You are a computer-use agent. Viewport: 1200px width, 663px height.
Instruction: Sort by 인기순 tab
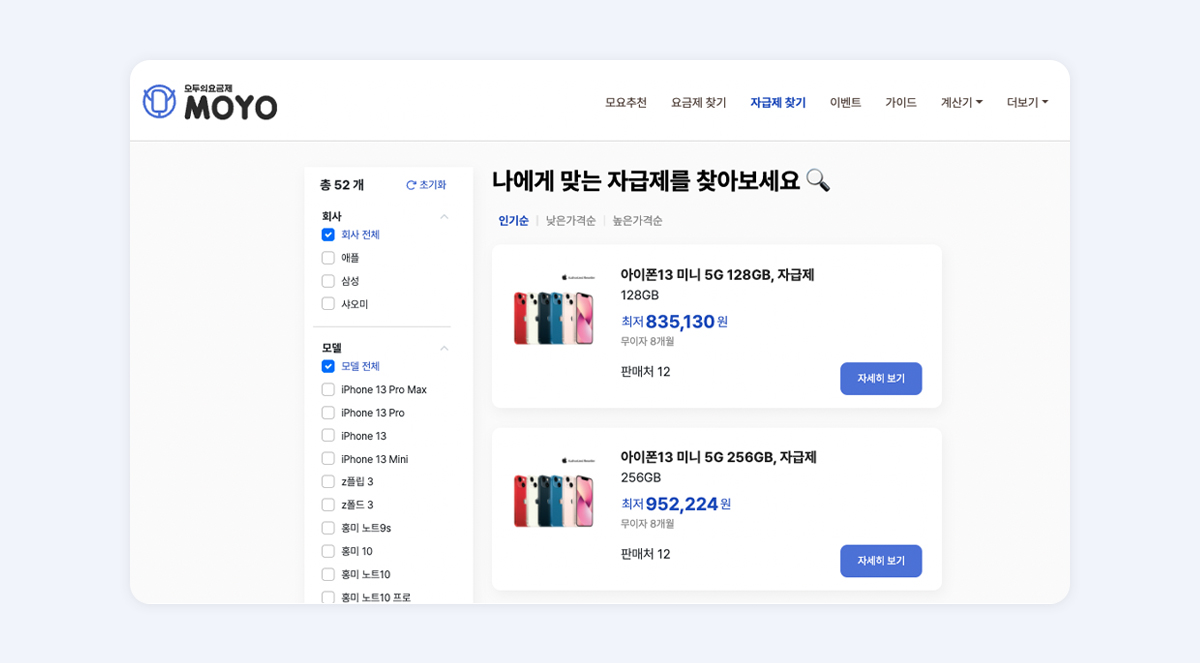513,221
